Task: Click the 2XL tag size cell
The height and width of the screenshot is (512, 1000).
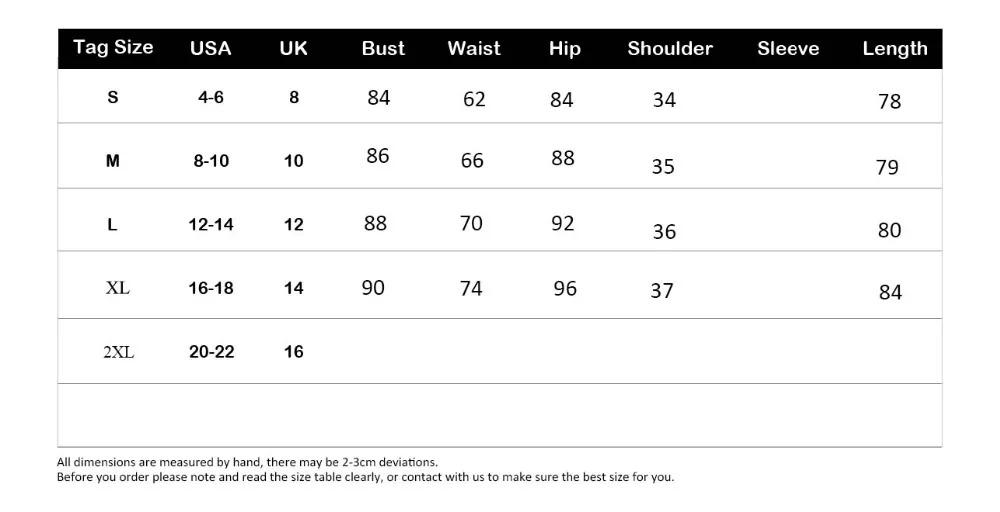Action: [119, 351]
